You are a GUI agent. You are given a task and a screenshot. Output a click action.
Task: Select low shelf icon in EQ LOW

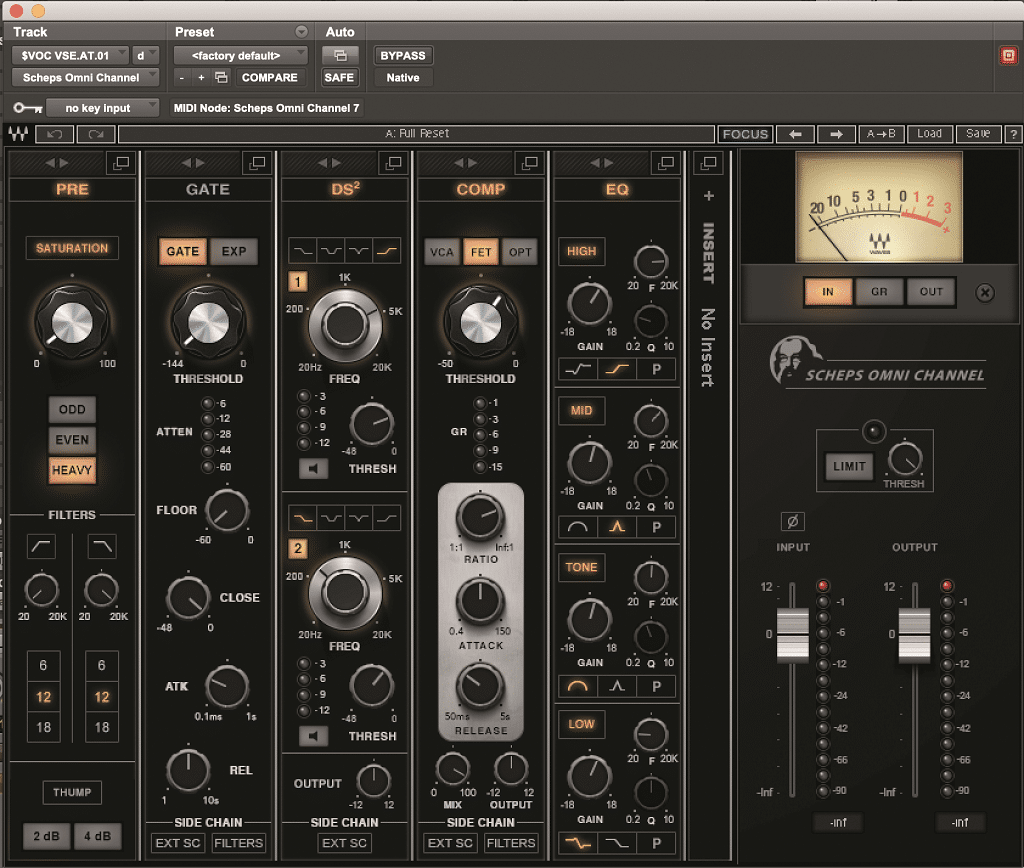(578, 843)
